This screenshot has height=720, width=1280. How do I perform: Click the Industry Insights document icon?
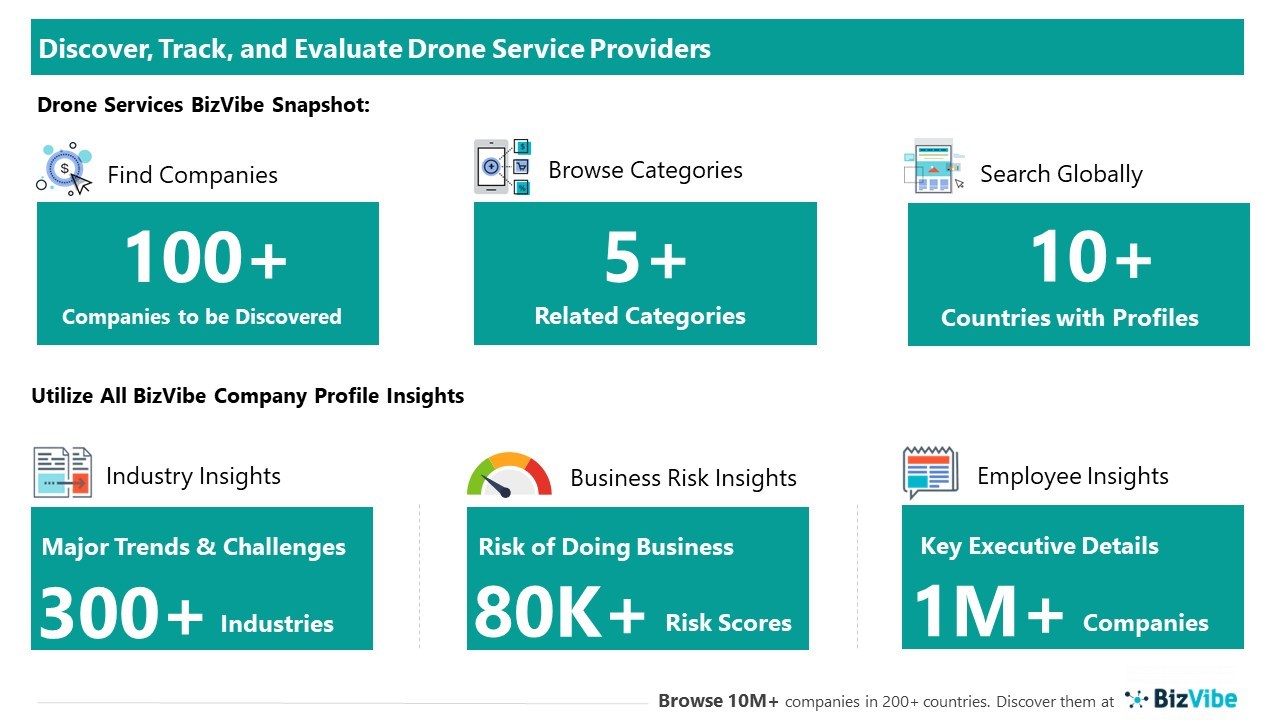(62, 473)
